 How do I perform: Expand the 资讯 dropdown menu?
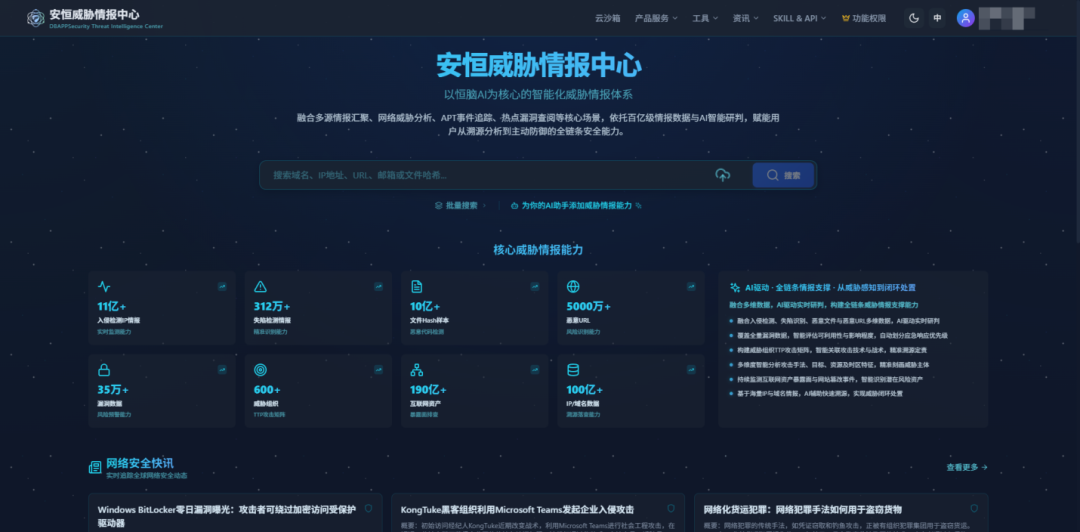[746, 19]
